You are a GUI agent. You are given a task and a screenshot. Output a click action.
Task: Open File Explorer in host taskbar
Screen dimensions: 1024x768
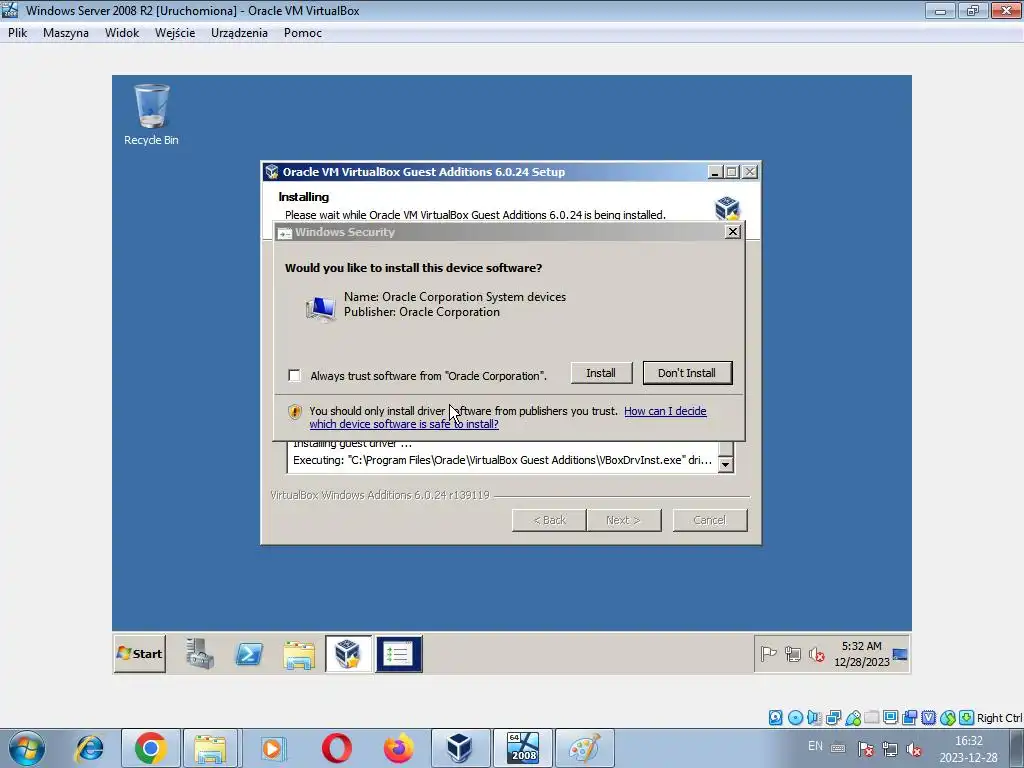click(210, 748)
